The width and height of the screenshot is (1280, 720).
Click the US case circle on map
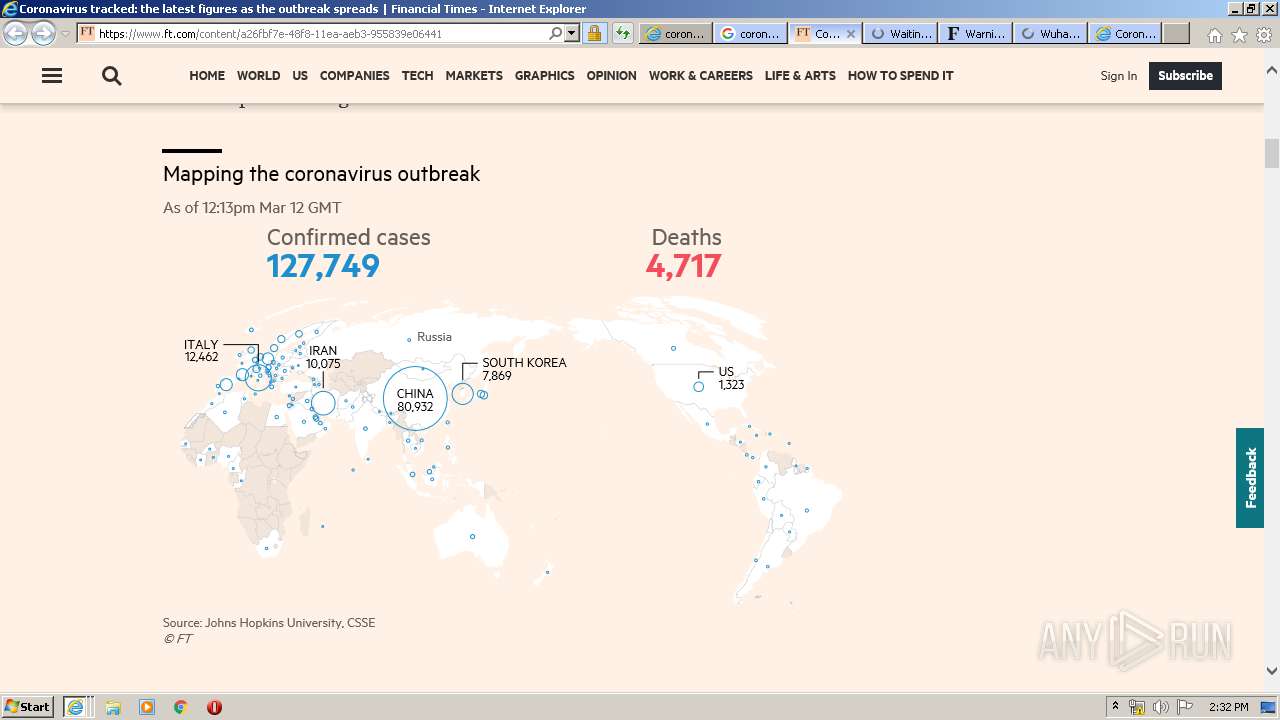click(699, 387)
